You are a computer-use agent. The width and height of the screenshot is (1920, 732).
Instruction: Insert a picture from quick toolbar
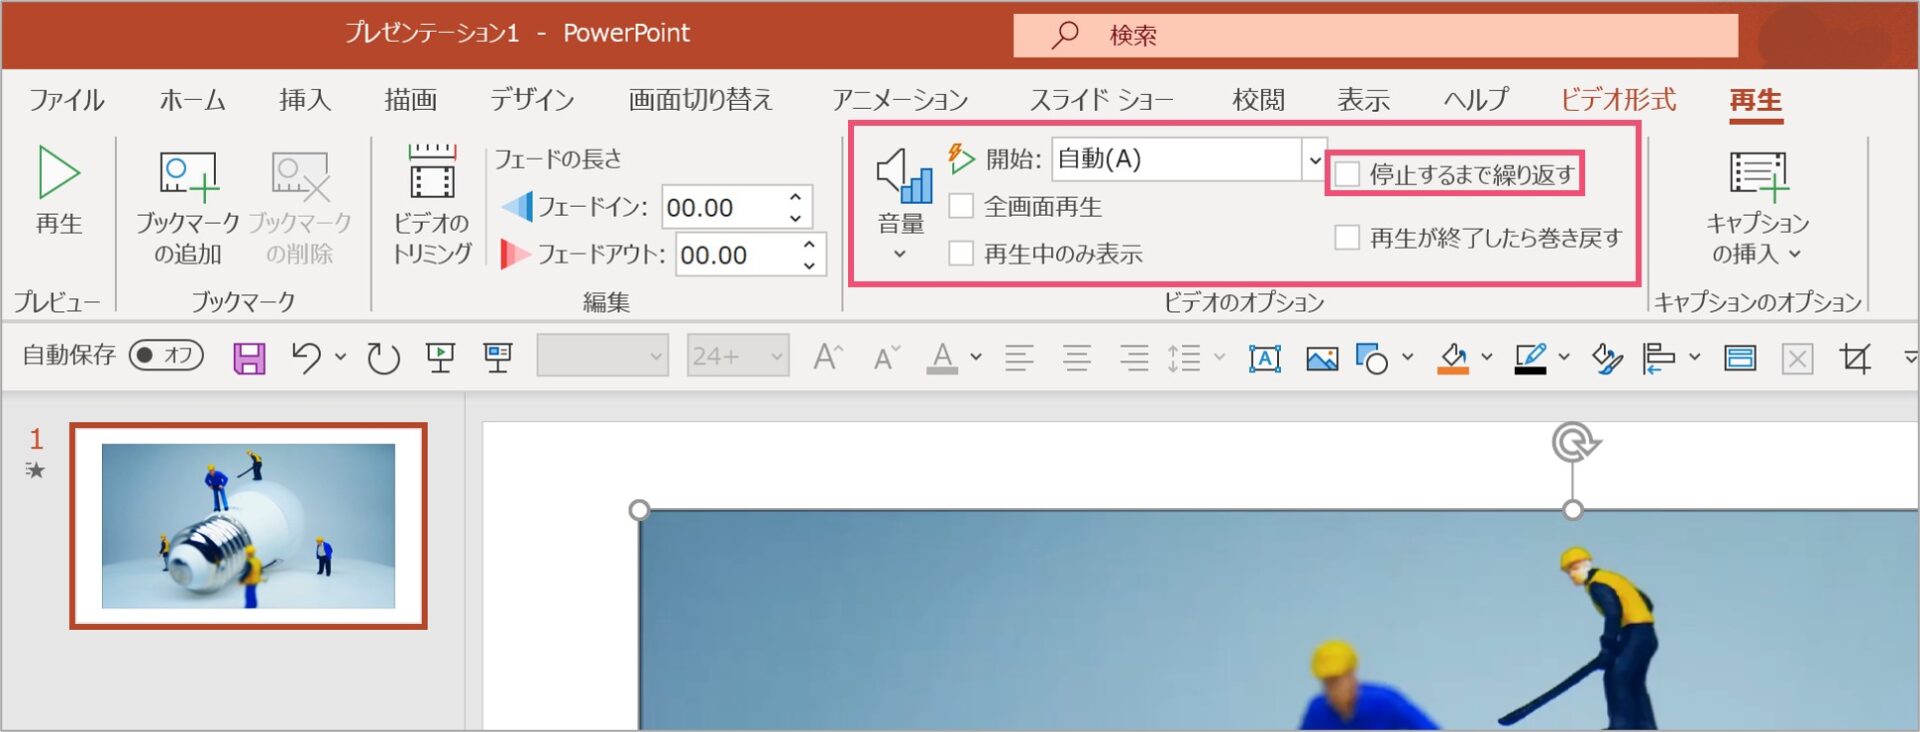1322,357
